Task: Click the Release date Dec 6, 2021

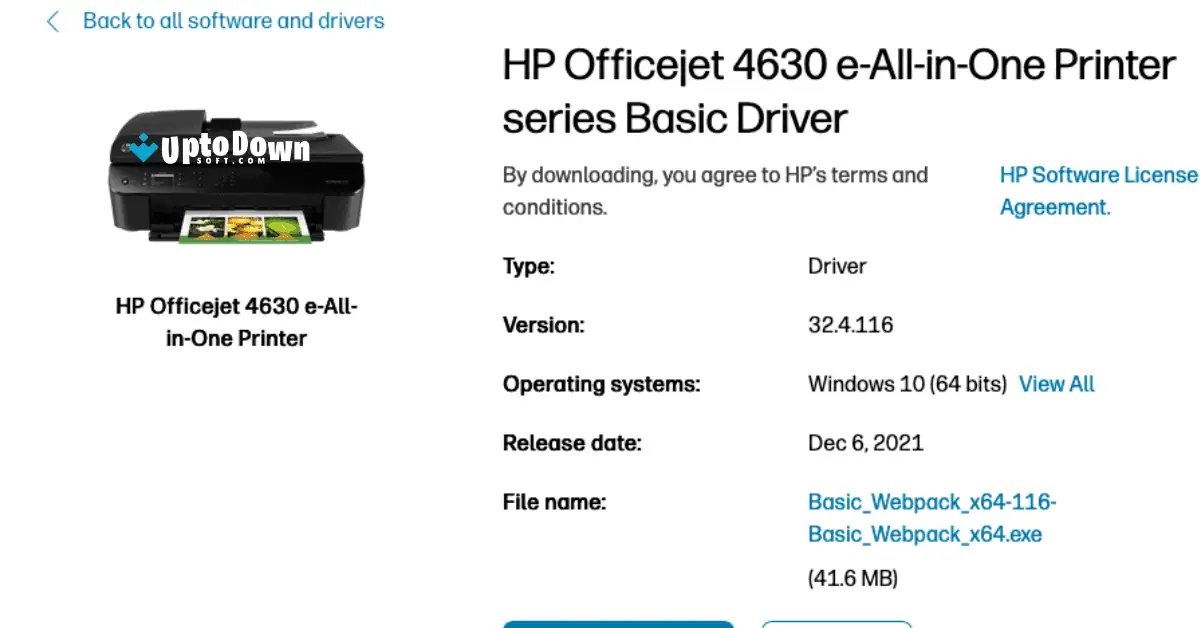Action: [x=866, y=442]
